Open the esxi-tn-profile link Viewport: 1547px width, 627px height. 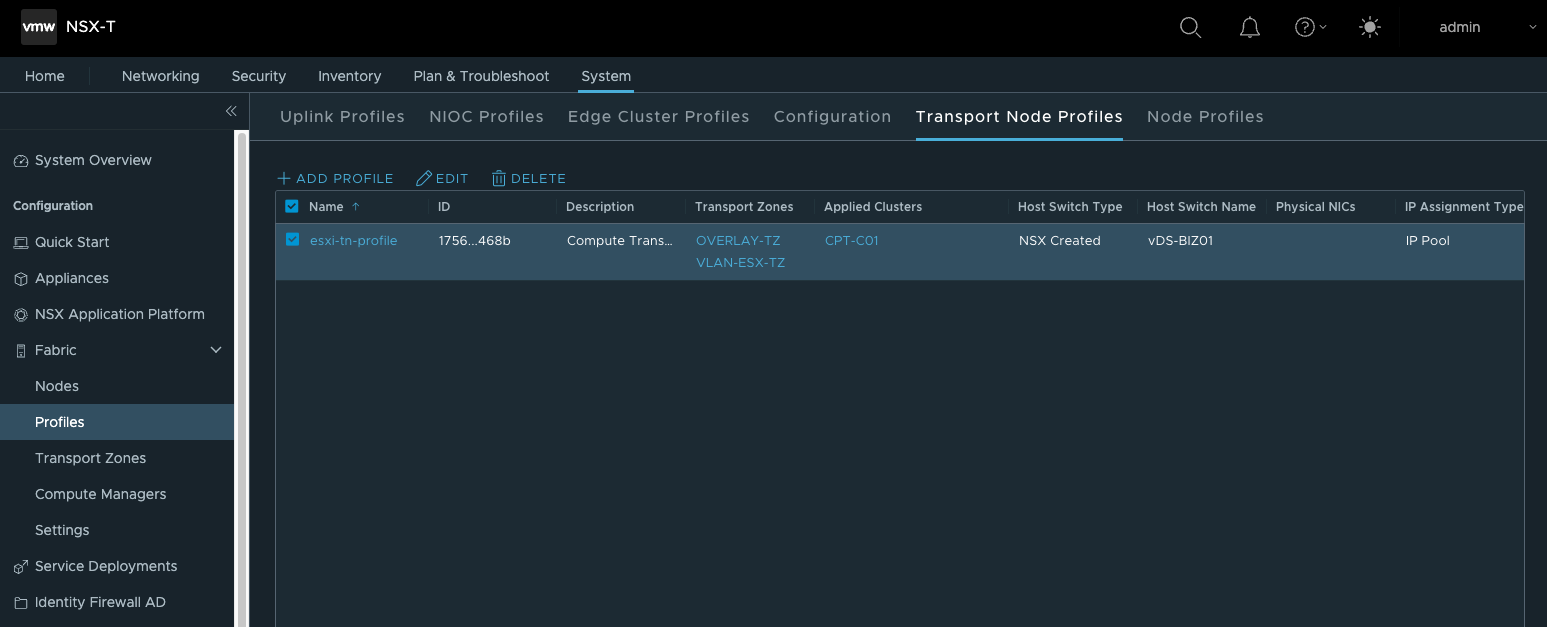coord(354,240)
